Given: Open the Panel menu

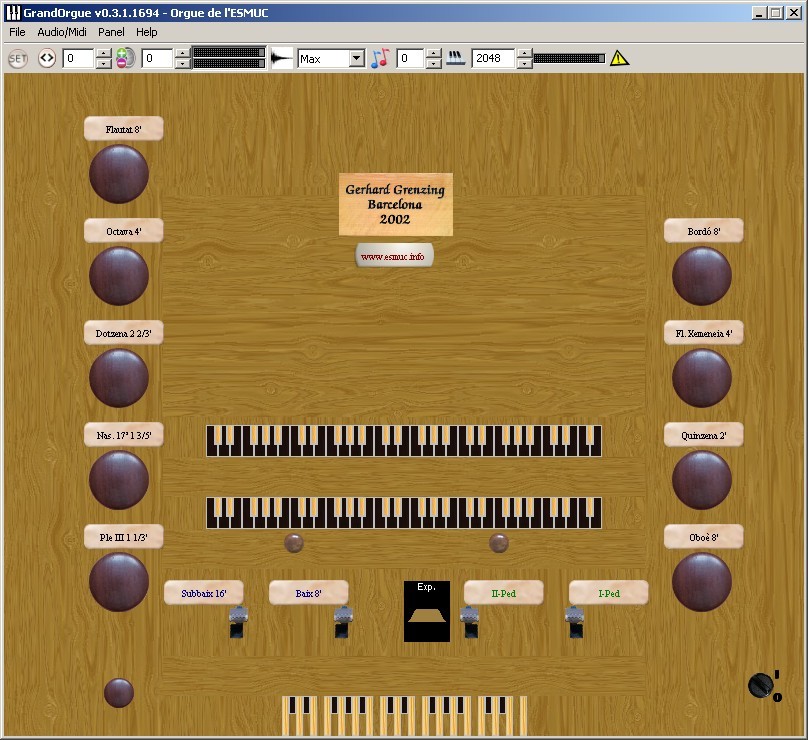Looking at the screenshot, I should point(111,32).
